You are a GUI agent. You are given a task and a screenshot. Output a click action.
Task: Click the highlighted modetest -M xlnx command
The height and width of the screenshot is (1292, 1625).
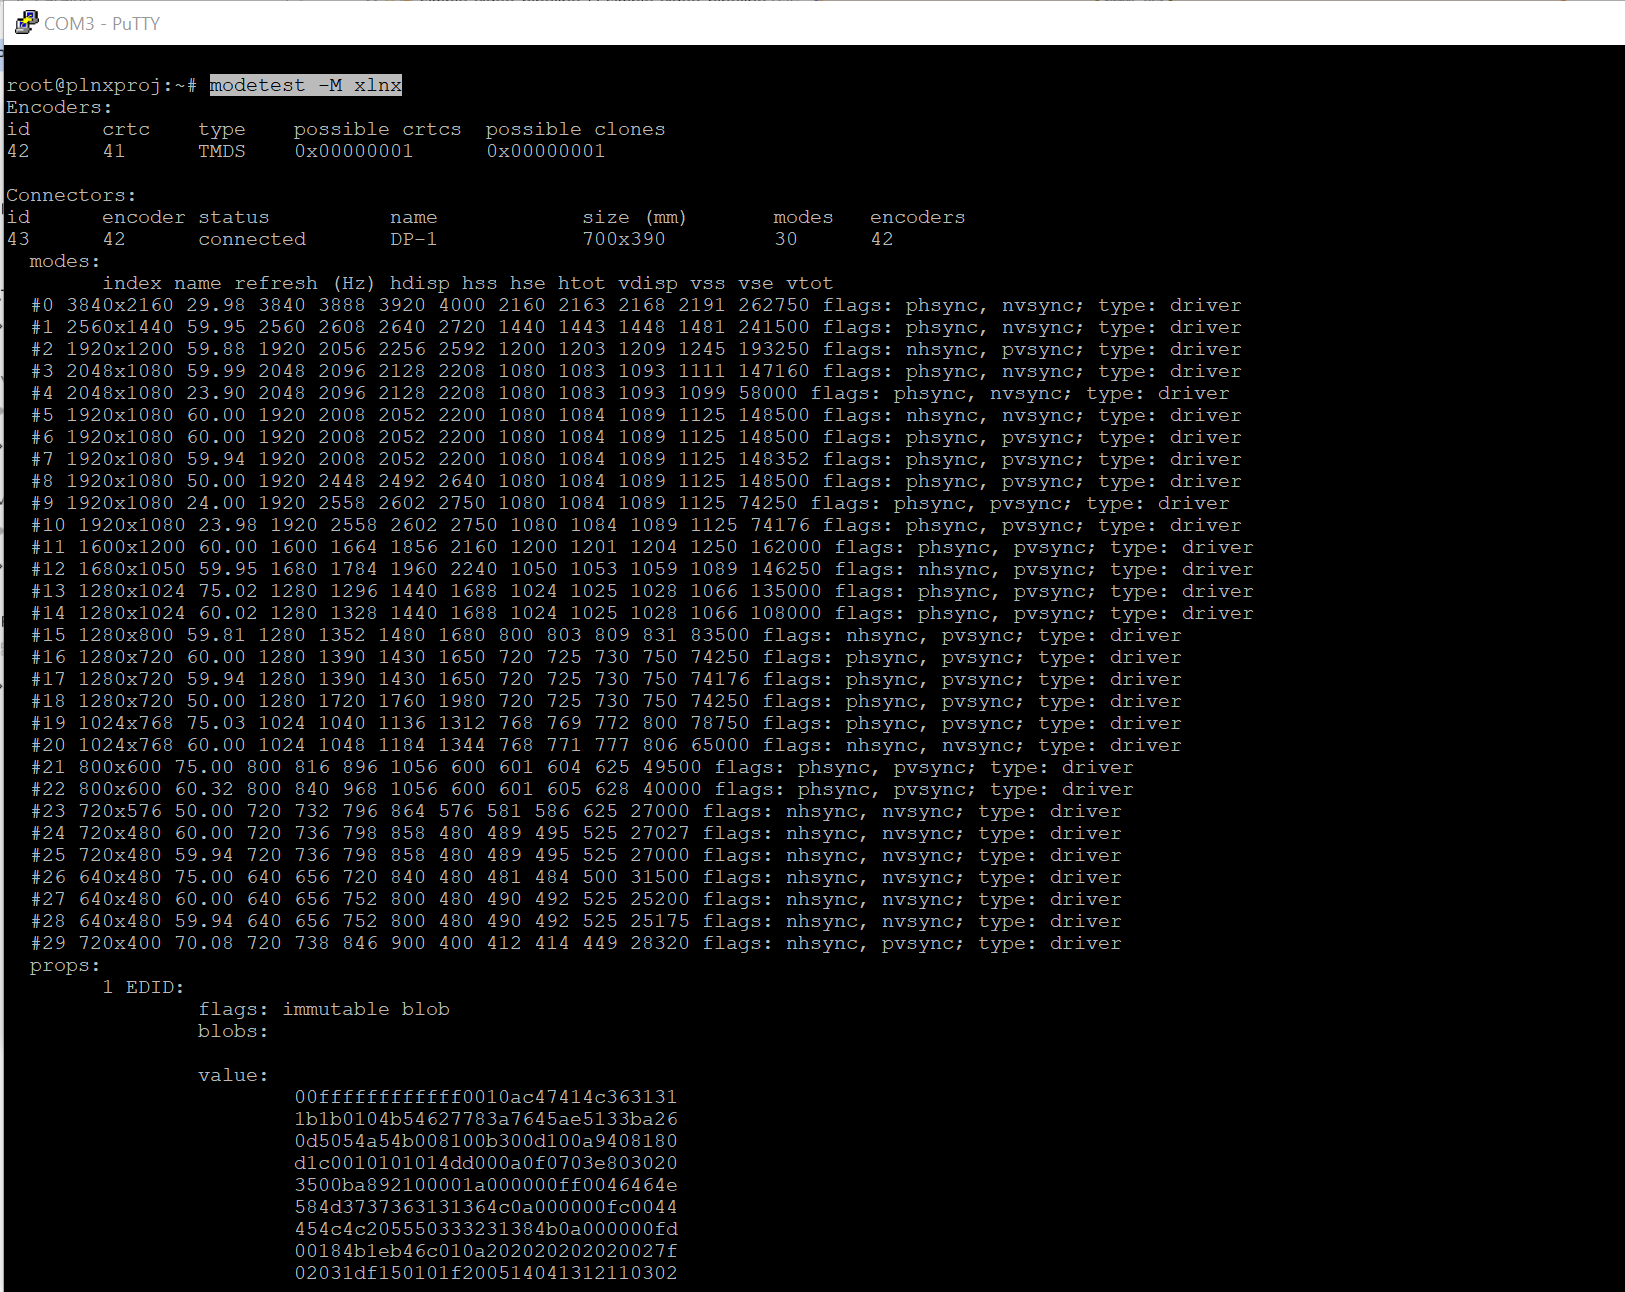(305, 85)
